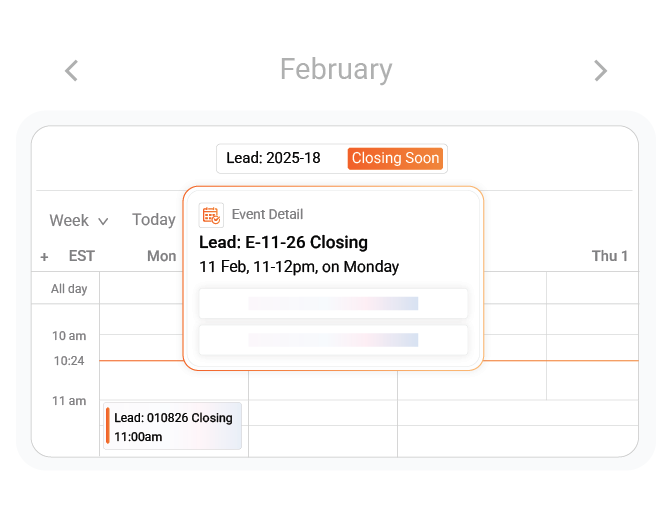Go to the previous month using left chevron
The width and height of the screenshot is (672, 528).
click(x=71, y=70)
